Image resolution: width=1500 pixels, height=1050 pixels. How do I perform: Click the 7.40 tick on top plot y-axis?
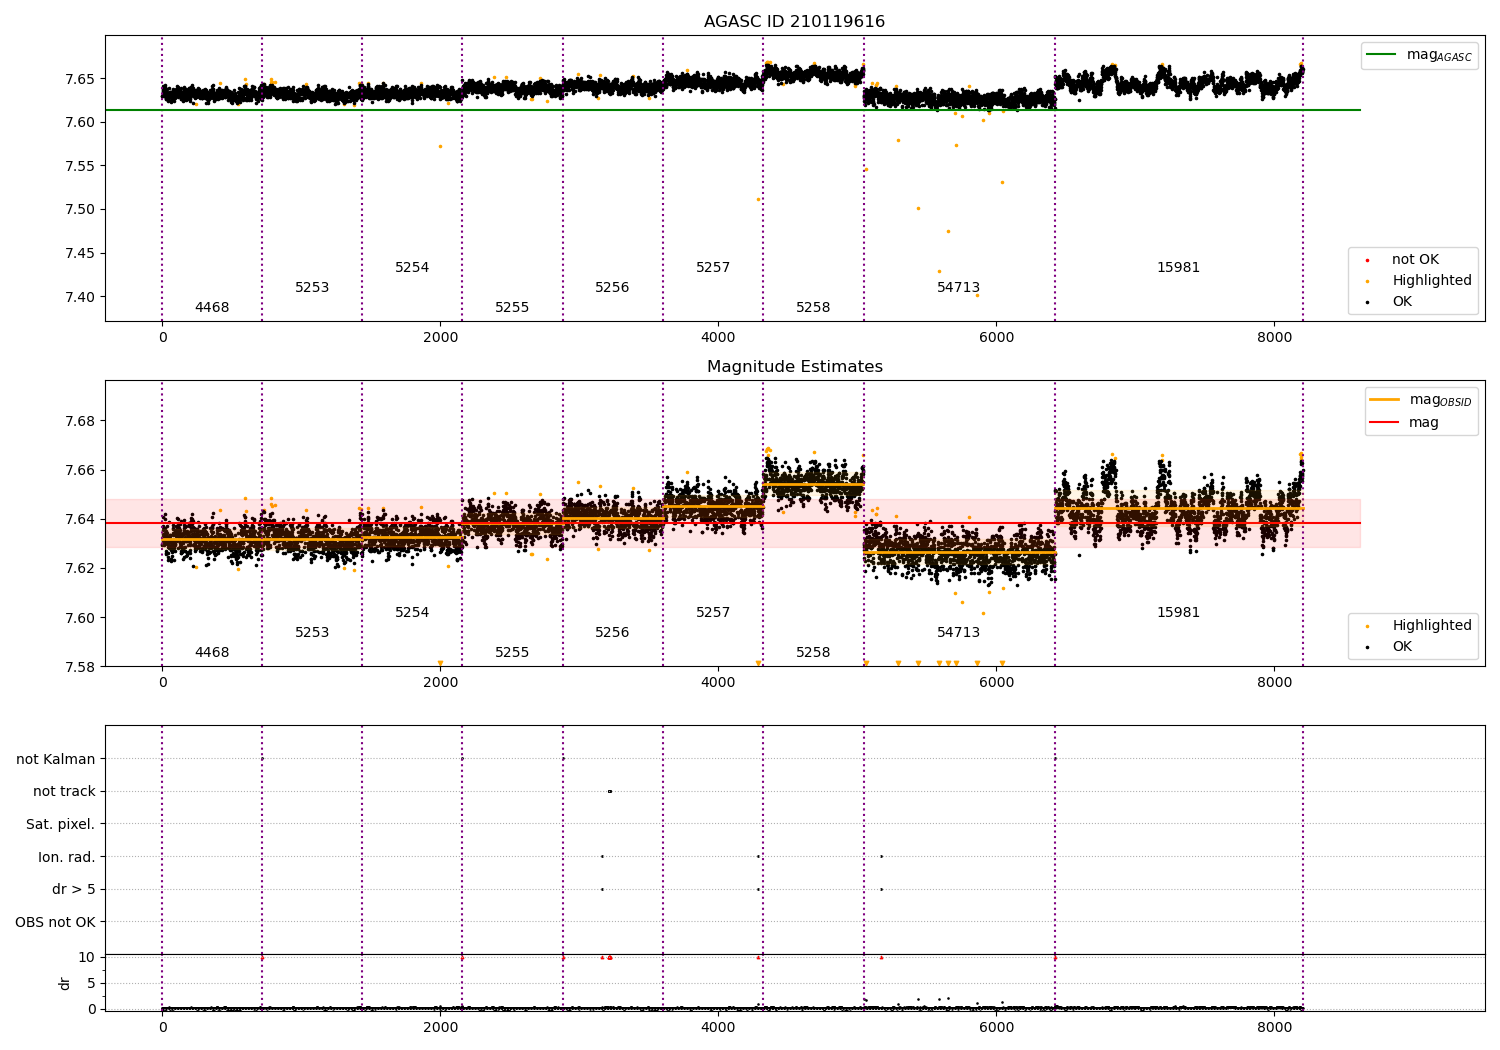click(x=81, y=297)
